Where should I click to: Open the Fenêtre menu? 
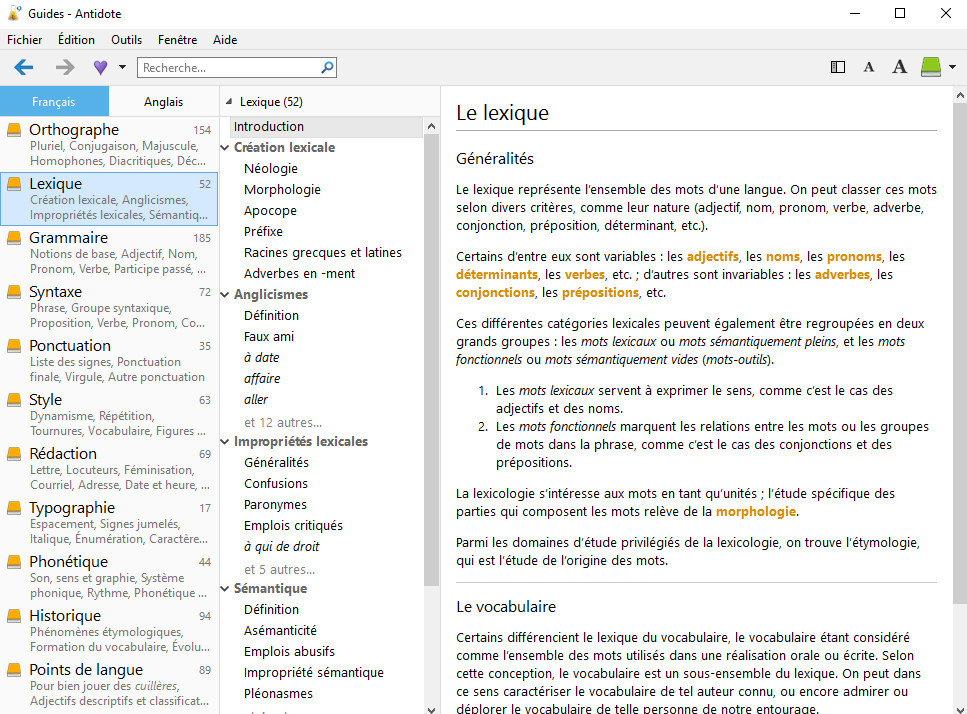(178, 39)
